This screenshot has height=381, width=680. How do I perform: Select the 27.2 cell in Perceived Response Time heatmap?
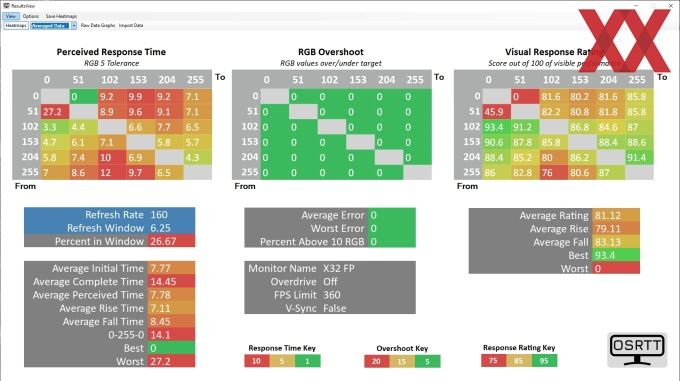point(55,112)
